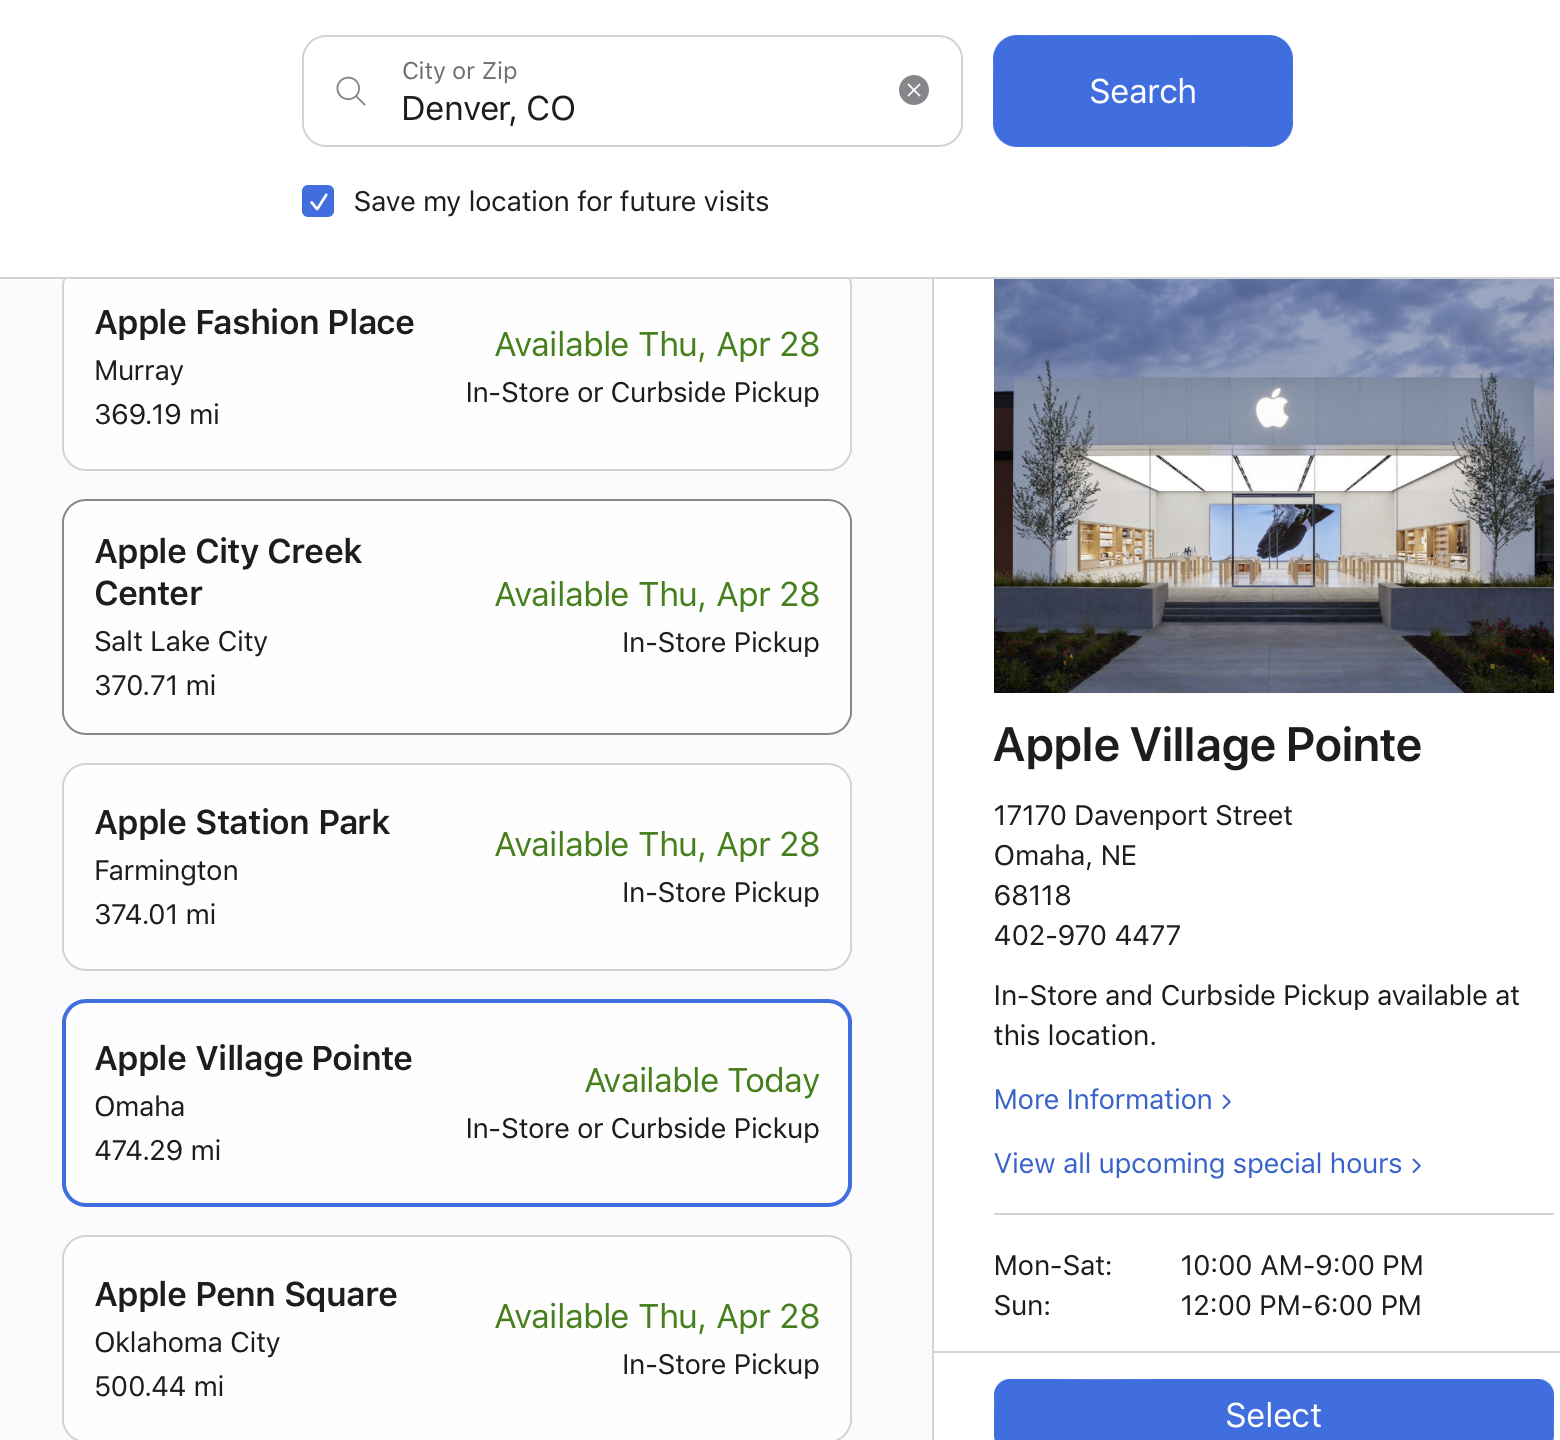Open View all upcoming special hours link

click(x=1207, y=1164)
